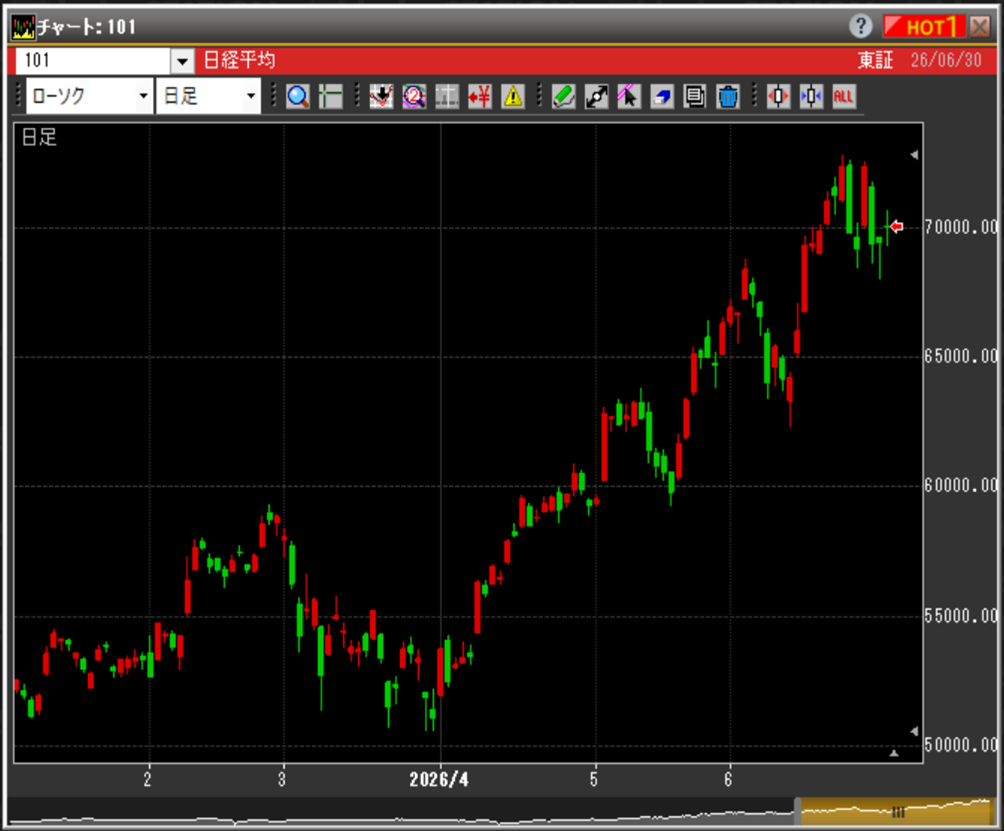The image size is (1005, 831).
Task: Click the gray table grid icon
Action: [x=447, y=97]
